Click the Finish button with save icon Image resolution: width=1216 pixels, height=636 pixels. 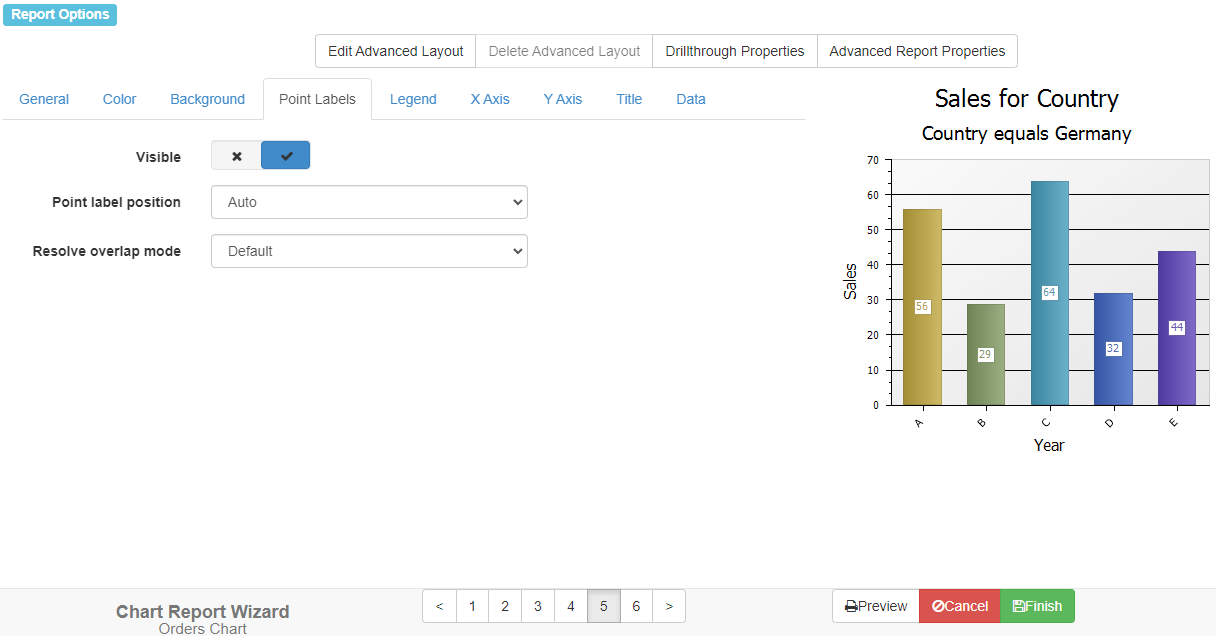[x=1037, y=606]
